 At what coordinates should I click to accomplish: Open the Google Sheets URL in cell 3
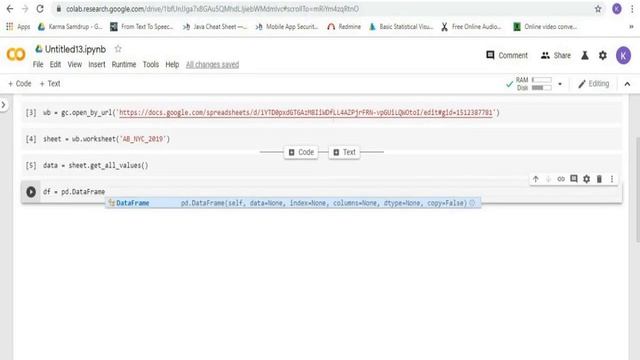tap(306, 112)
